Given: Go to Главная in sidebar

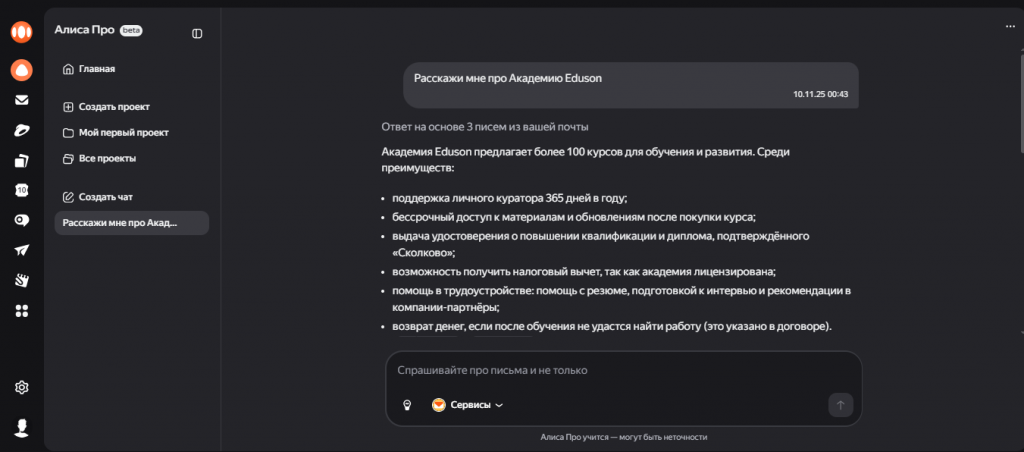Looking at the screenshot, I should [x=96, y=69].
